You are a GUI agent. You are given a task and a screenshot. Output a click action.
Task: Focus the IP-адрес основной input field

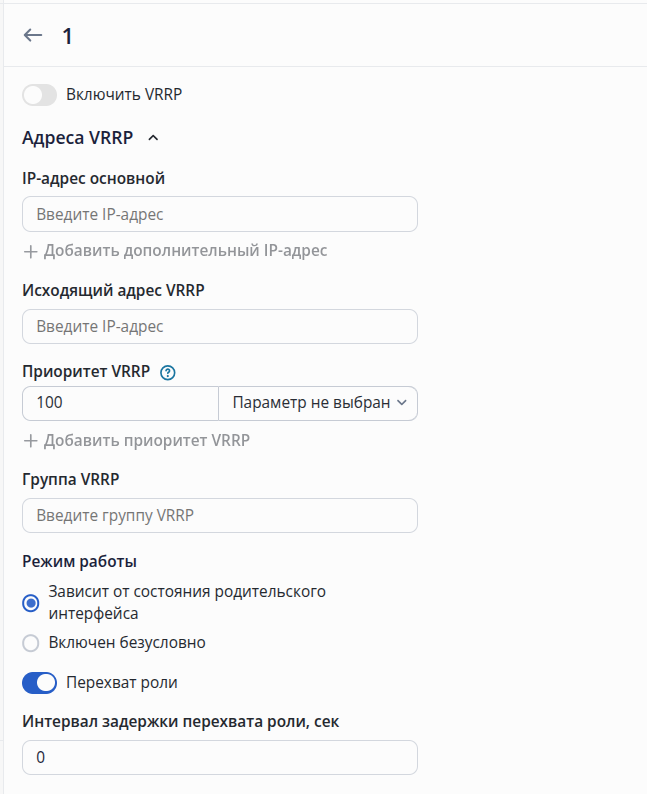point(220,214)
